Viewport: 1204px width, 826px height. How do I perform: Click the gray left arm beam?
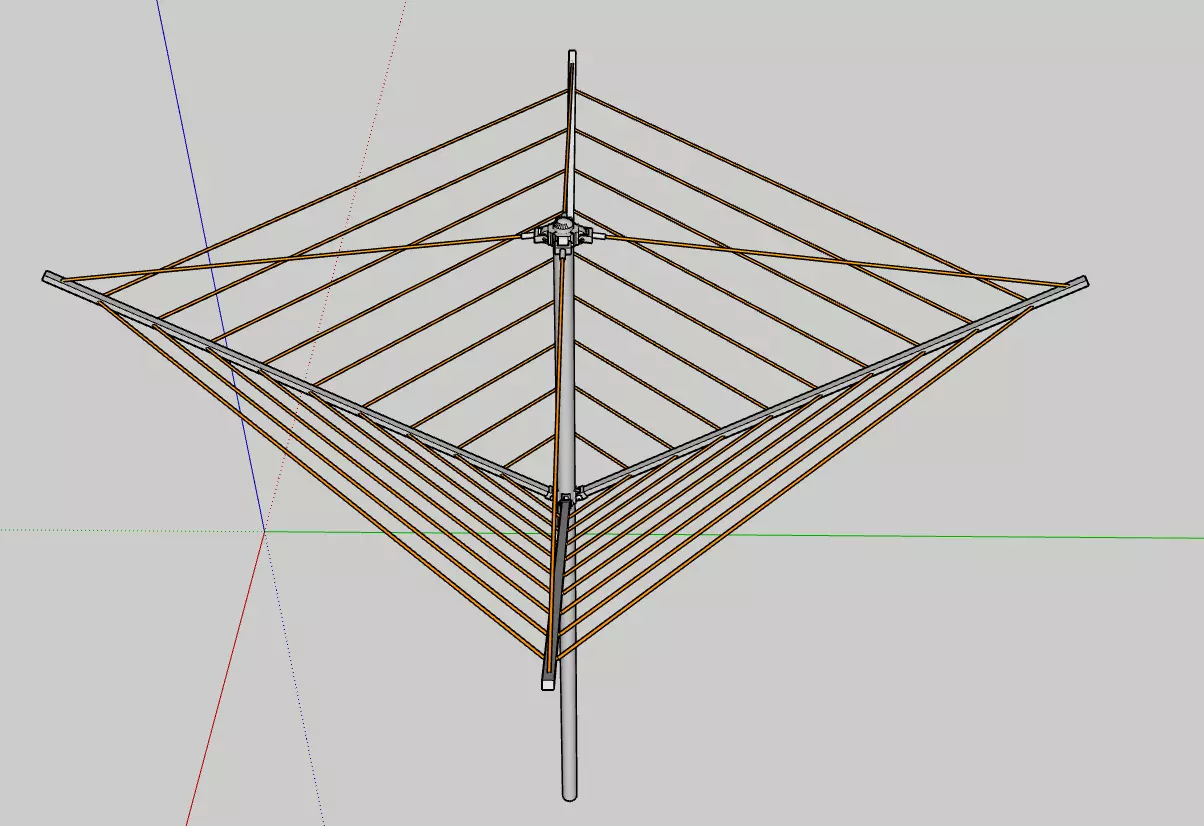click(x=300, y=385)
